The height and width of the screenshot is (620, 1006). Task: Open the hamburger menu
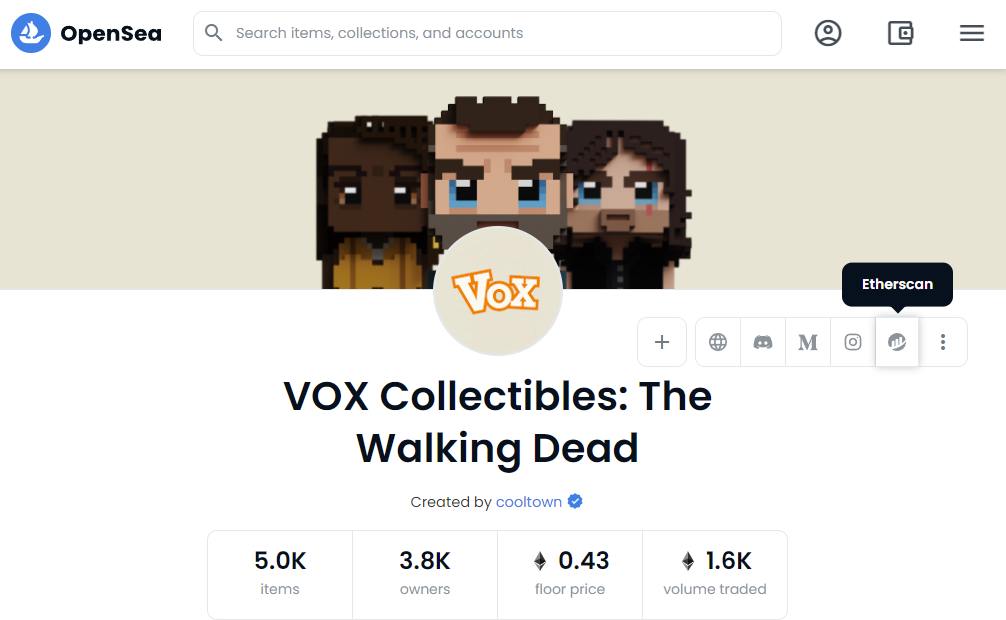[971, 33]
